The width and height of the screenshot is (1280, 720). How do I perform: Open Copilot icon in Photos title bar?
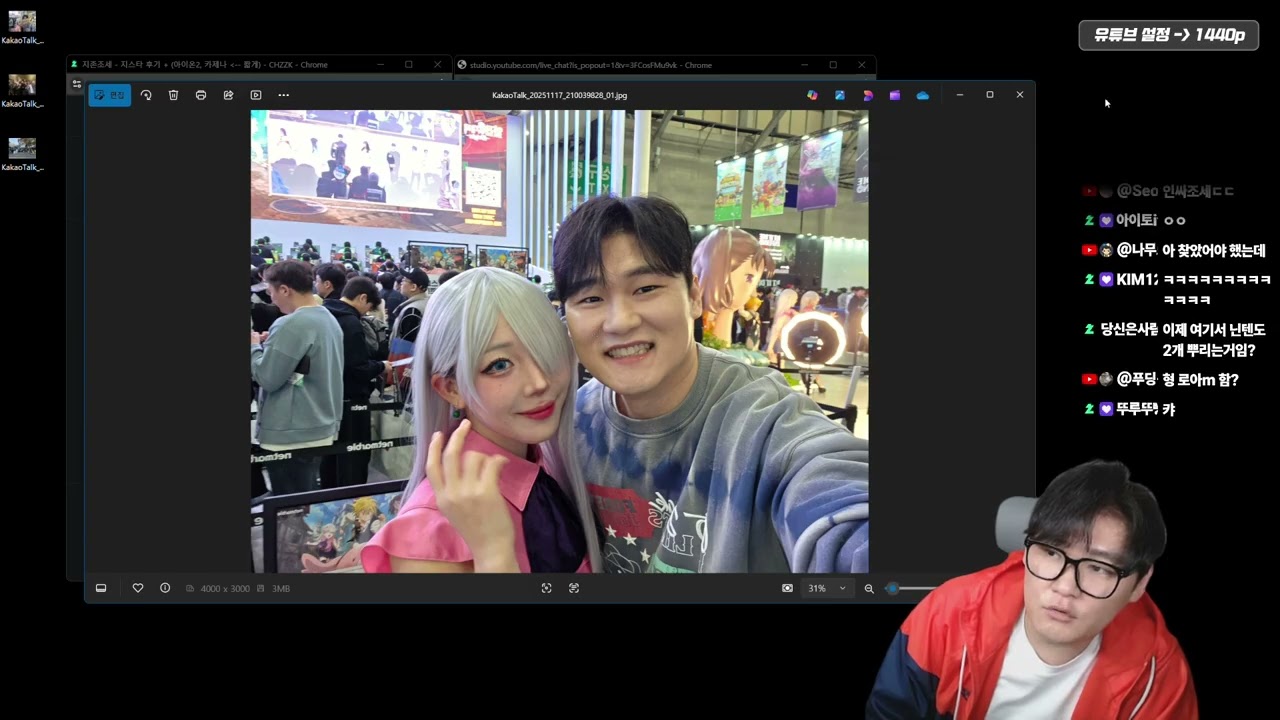click(812, 95)
